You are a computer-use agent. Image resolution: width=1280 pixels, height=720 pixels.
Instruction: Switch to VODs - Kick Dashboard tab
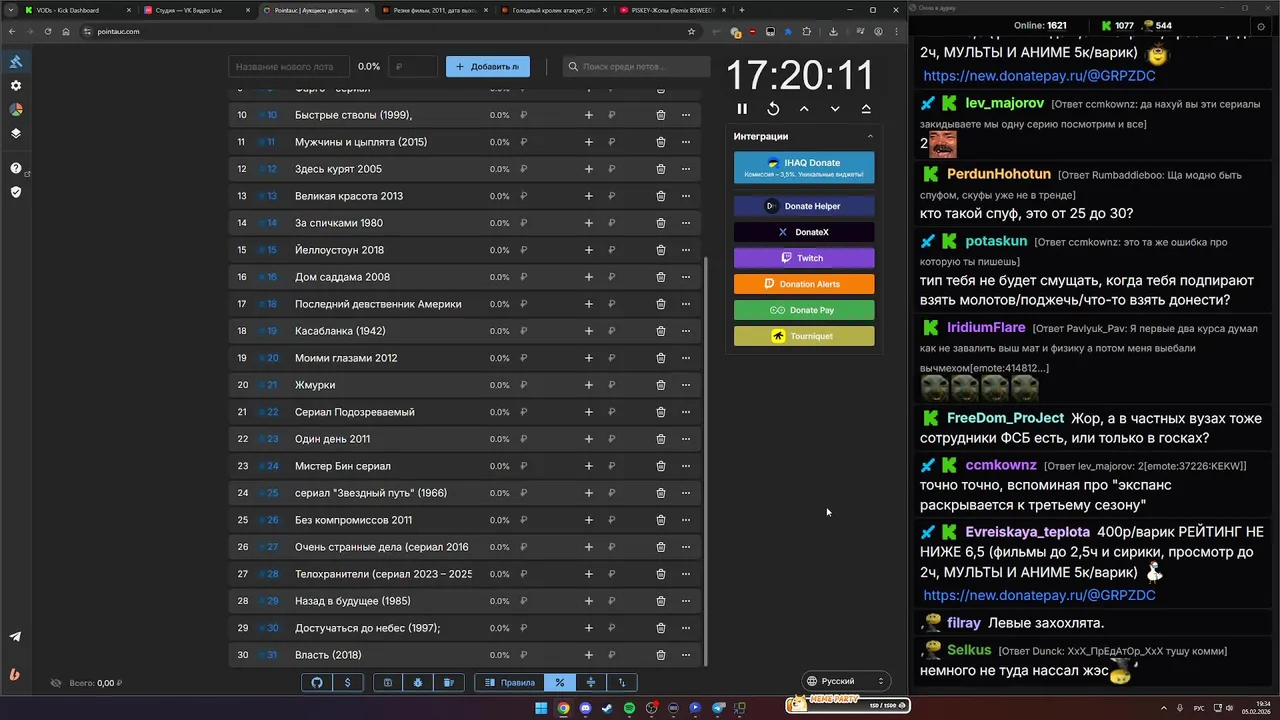pos(75,10)
